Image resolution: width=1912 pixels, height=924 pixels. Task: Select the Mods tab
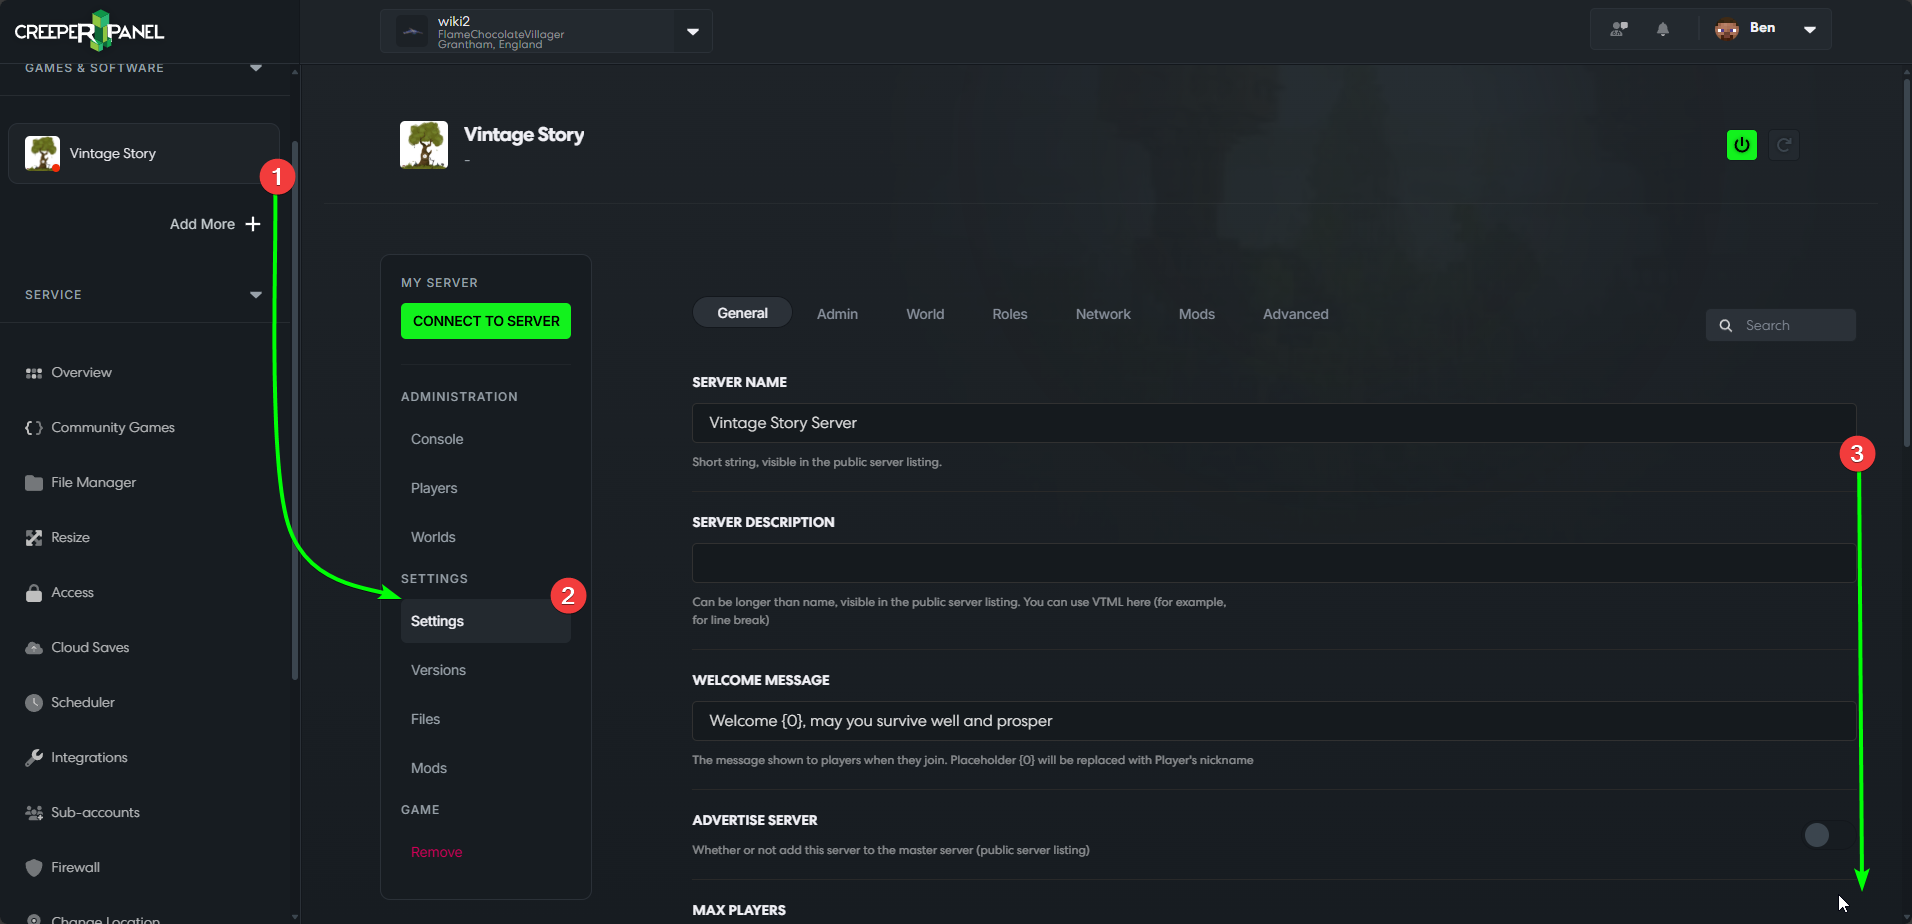click(1196, 314)
